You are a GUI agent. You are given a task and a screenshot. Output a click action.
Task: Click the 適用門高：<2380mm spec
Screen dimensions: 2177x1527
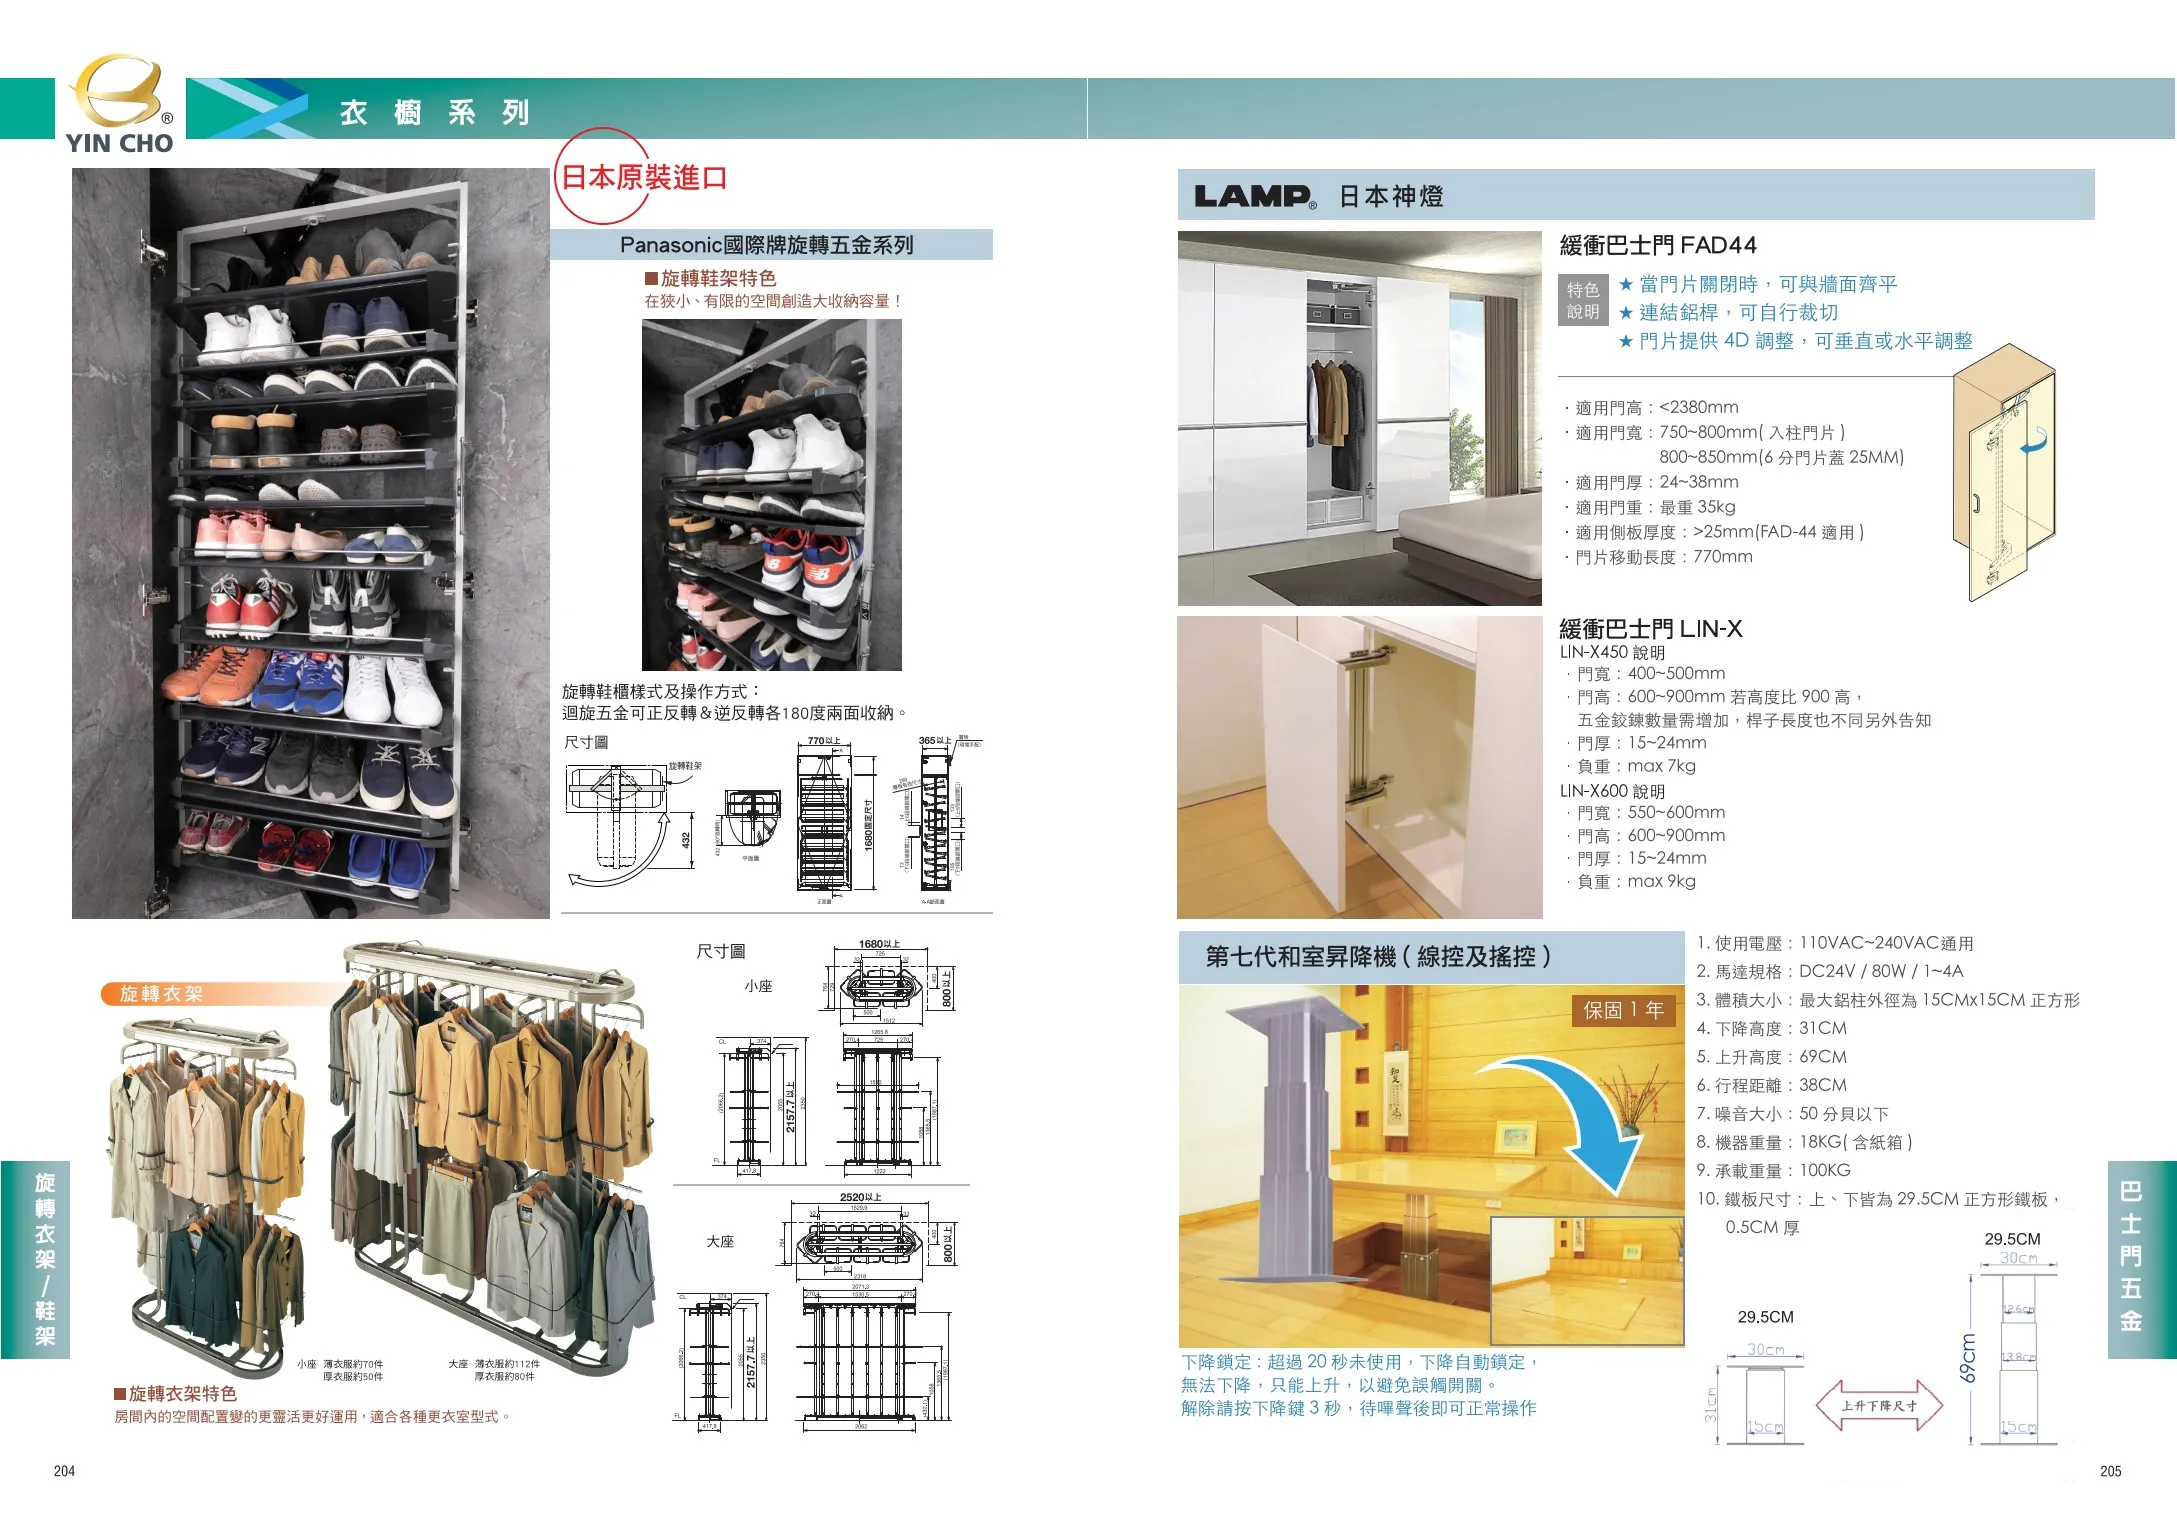click(1651, 407)
